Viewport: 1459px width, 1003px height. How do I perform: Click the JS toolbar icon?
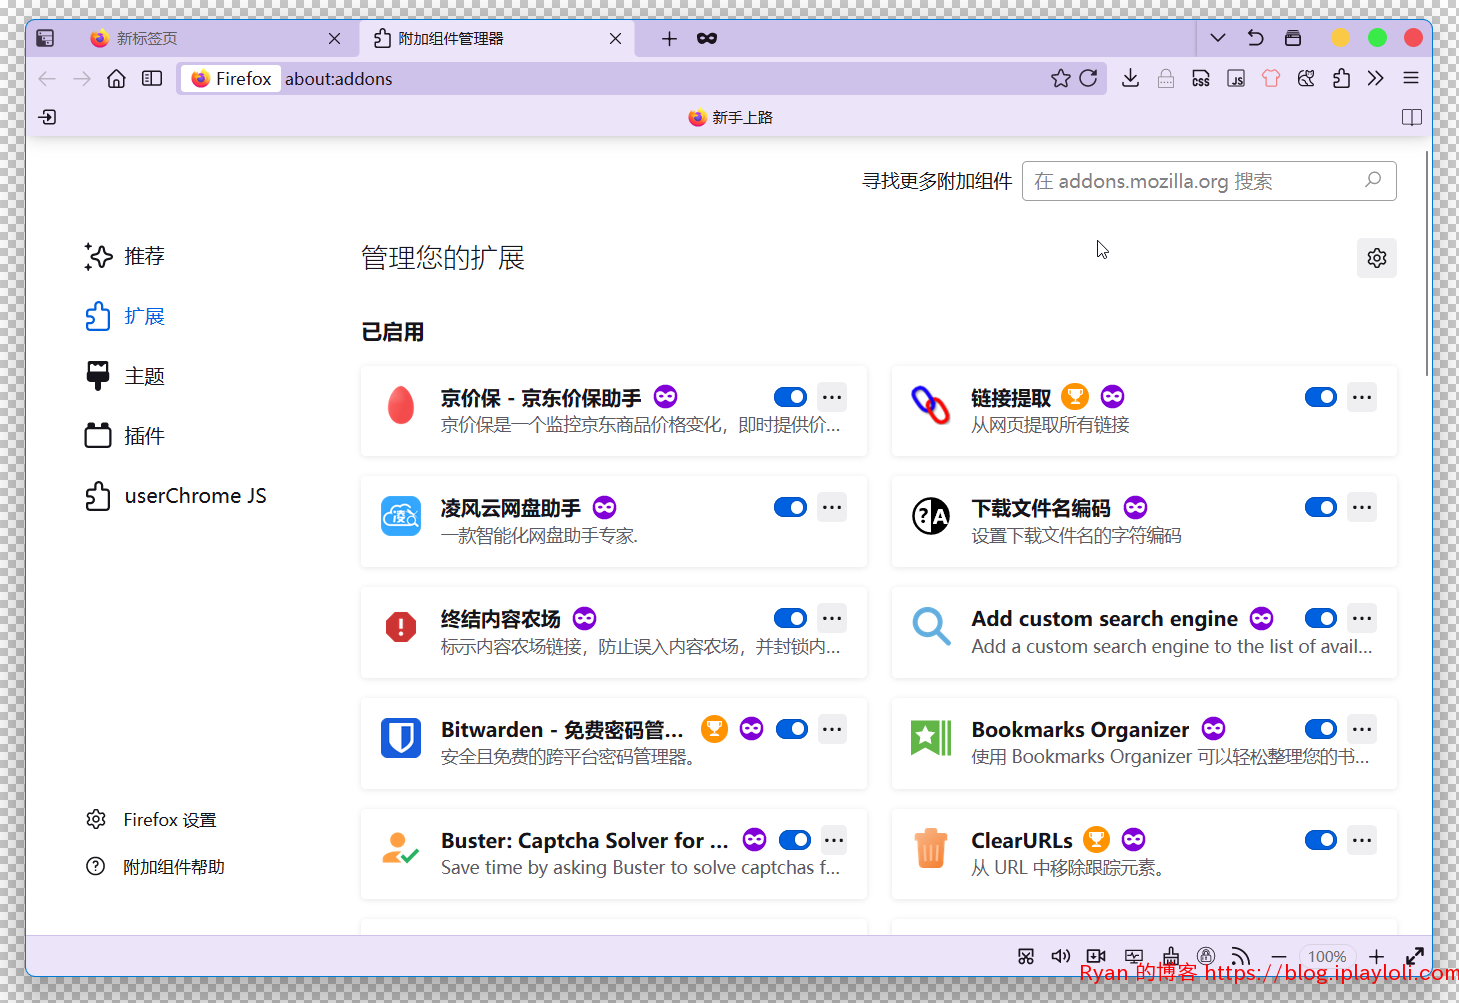point(1236,79)
